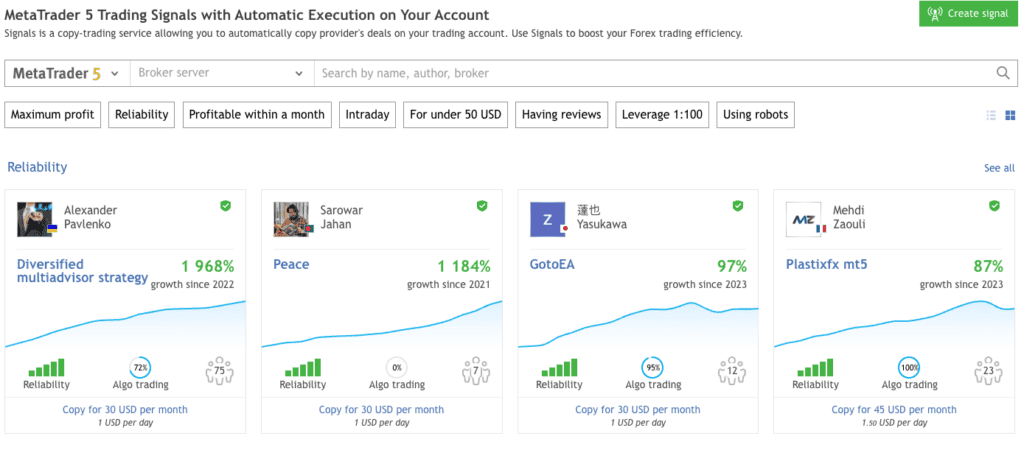Click the 0% algo trading gauge
The height and width of the screenshot is (450, 1024).
pos(396,368)
